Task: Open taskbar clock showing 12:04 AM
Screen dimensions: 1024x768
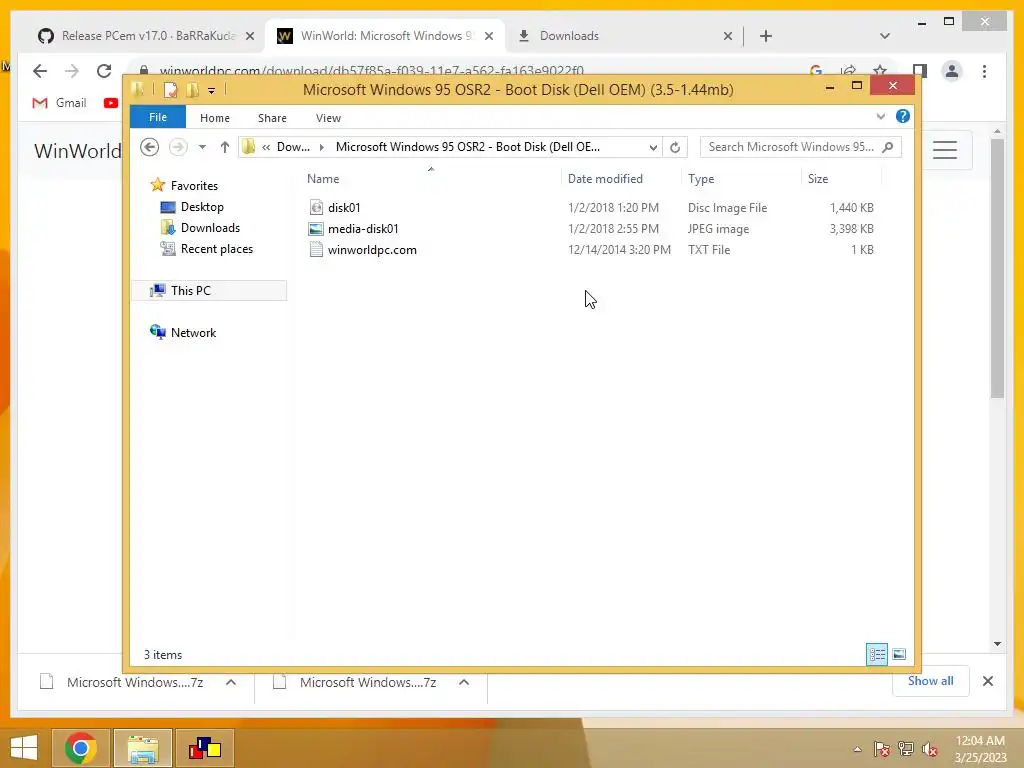Action: (x=980, y=749)
